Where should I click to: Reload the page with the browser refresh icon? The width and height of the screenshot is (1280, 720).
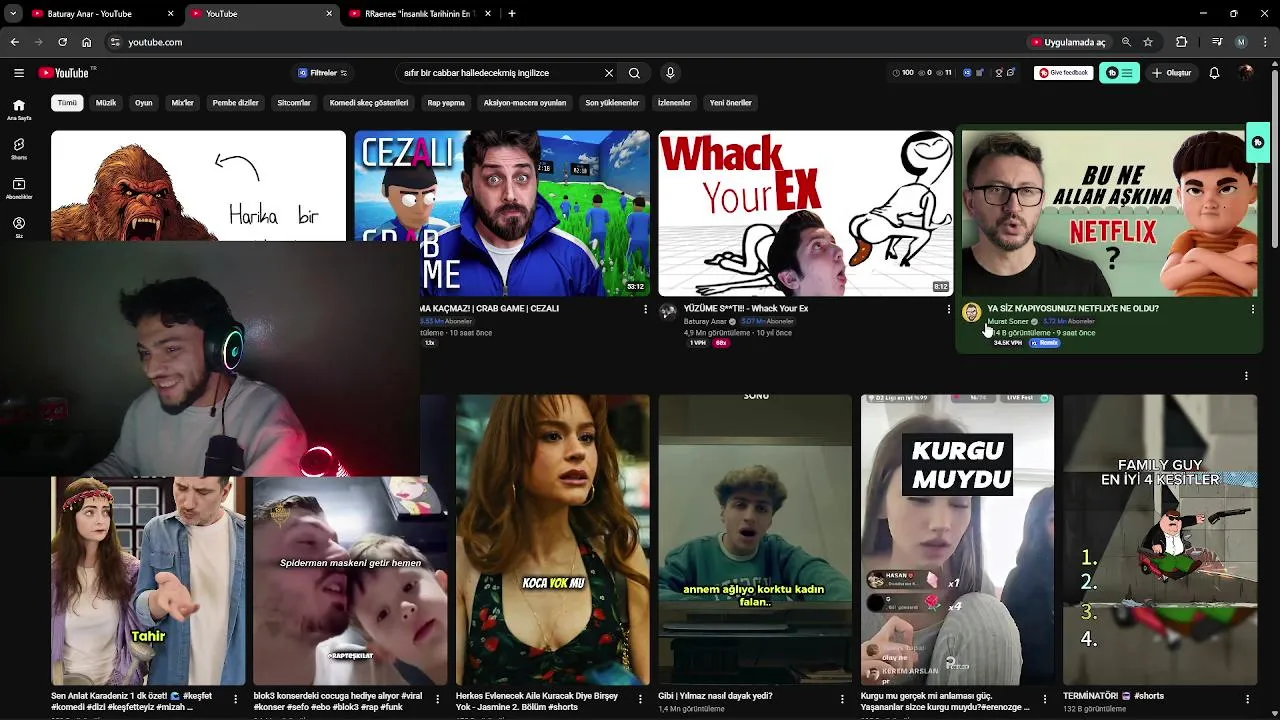coord(62,42)
